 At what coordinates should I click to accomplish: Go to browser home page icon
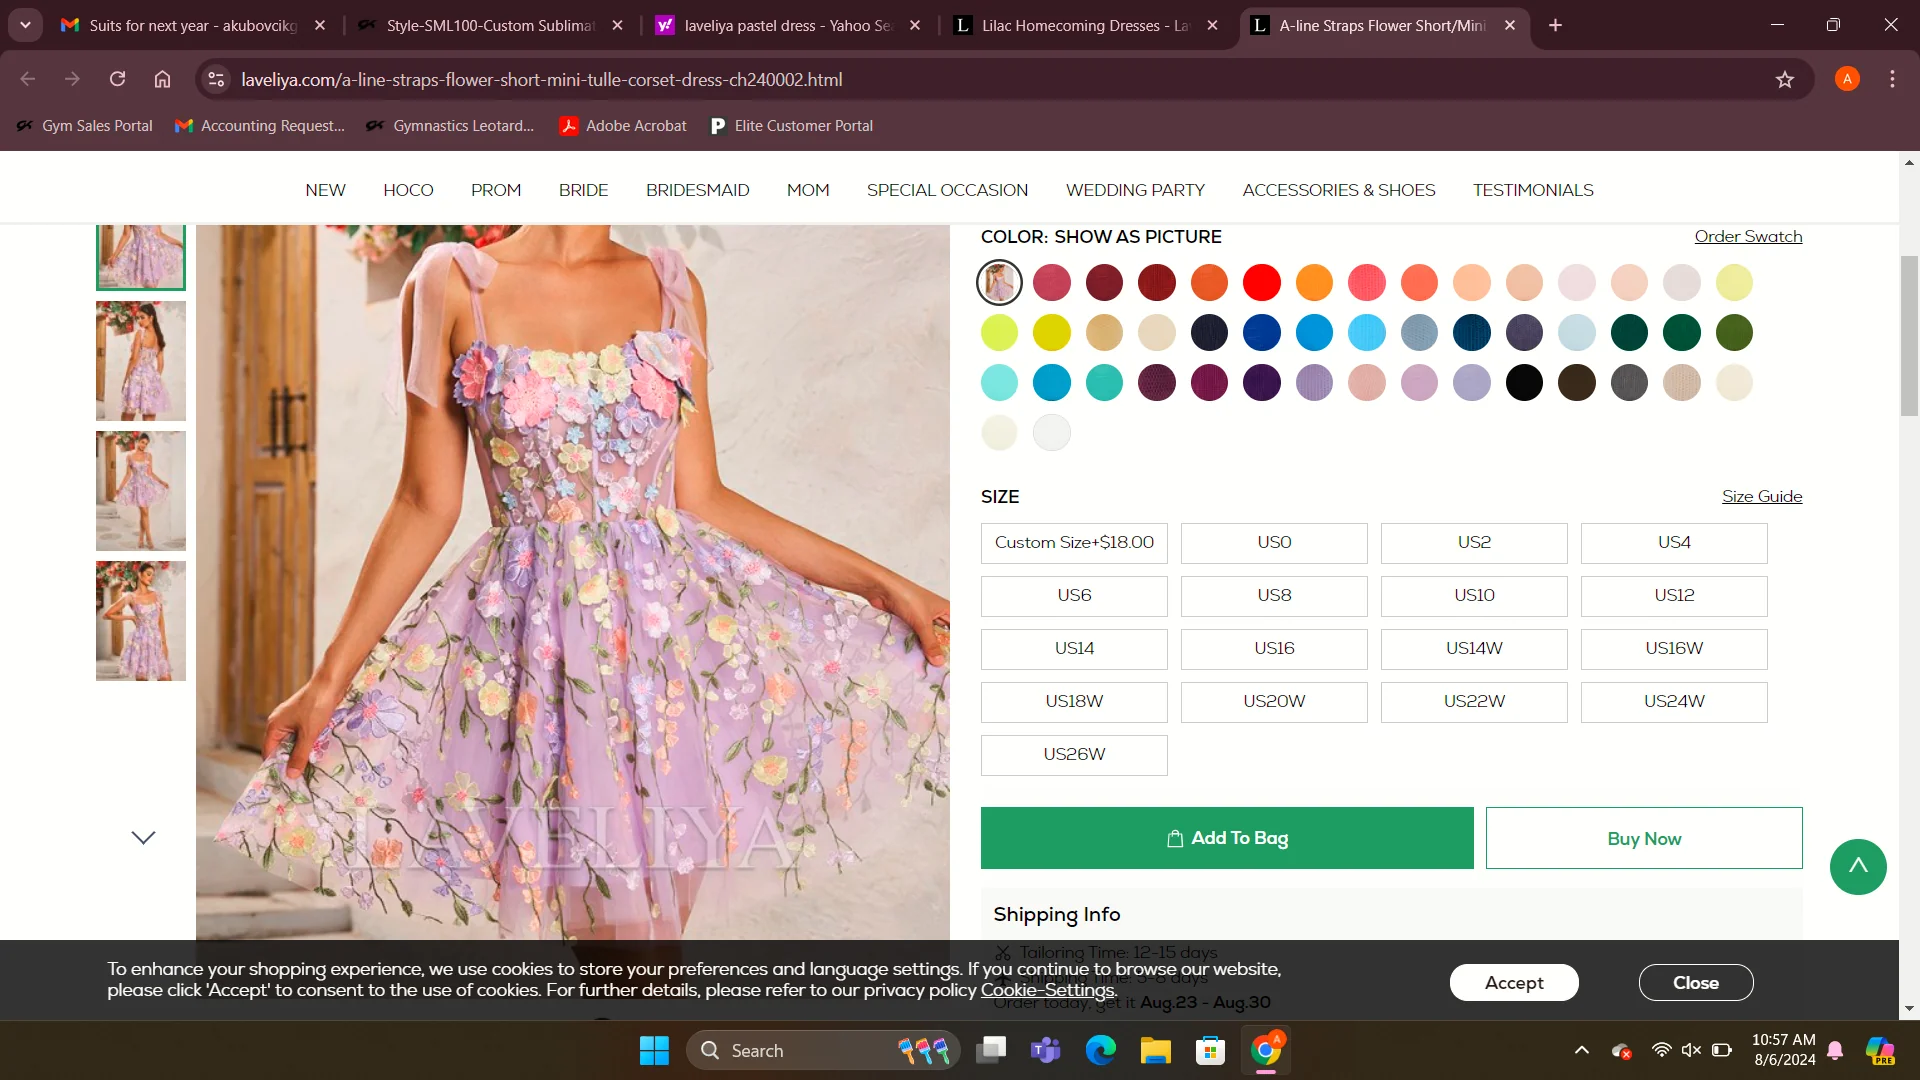pos(162,79)
